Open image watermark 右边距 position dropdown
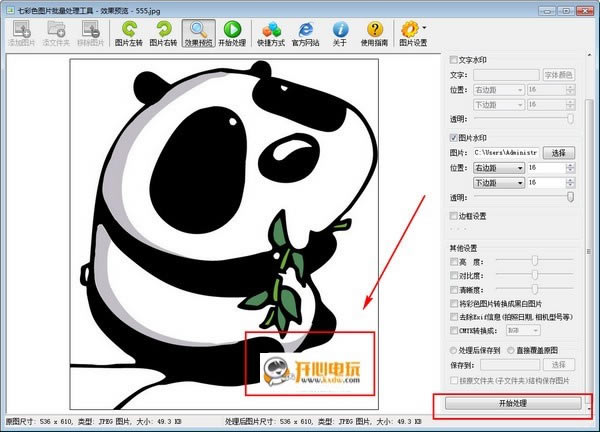Image resolution: width=600 pixels, height=432 pixels. click(x=499, y=168)
